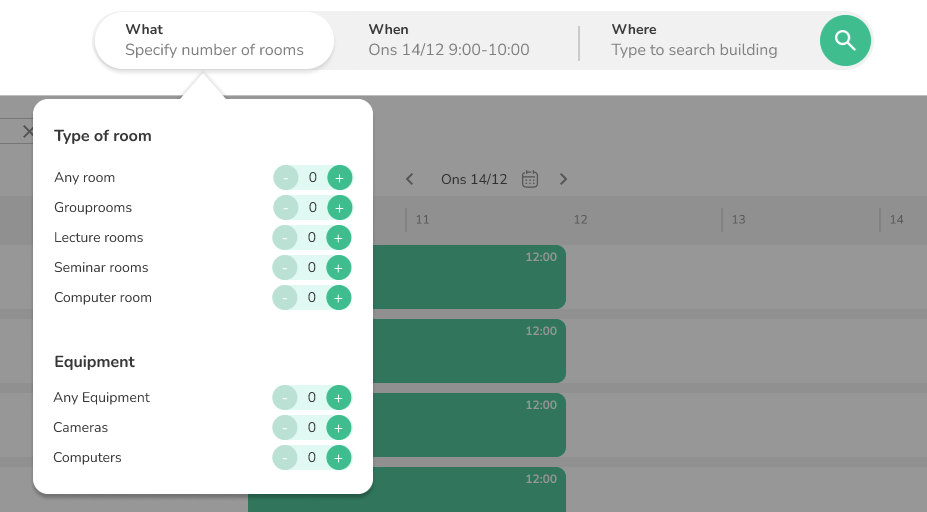The image size is (927, 512).
Task: Decrease Any room count with minus
Action: (286, 178)
